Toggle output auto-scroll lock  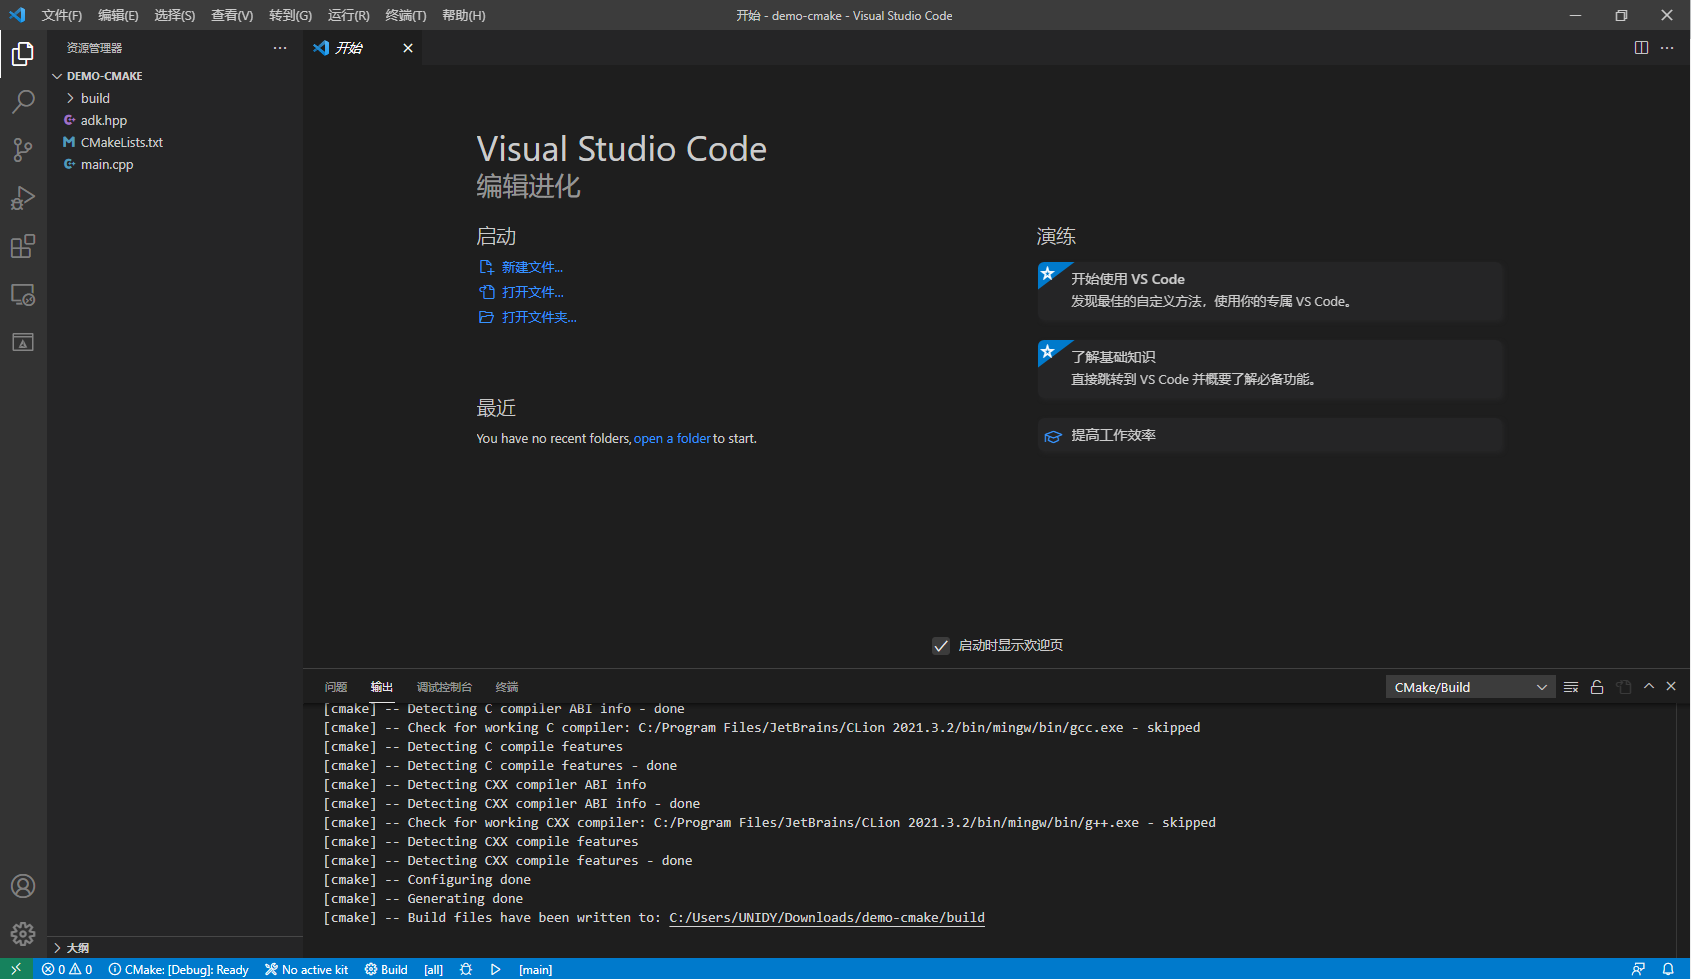[x=1597, y=687]
